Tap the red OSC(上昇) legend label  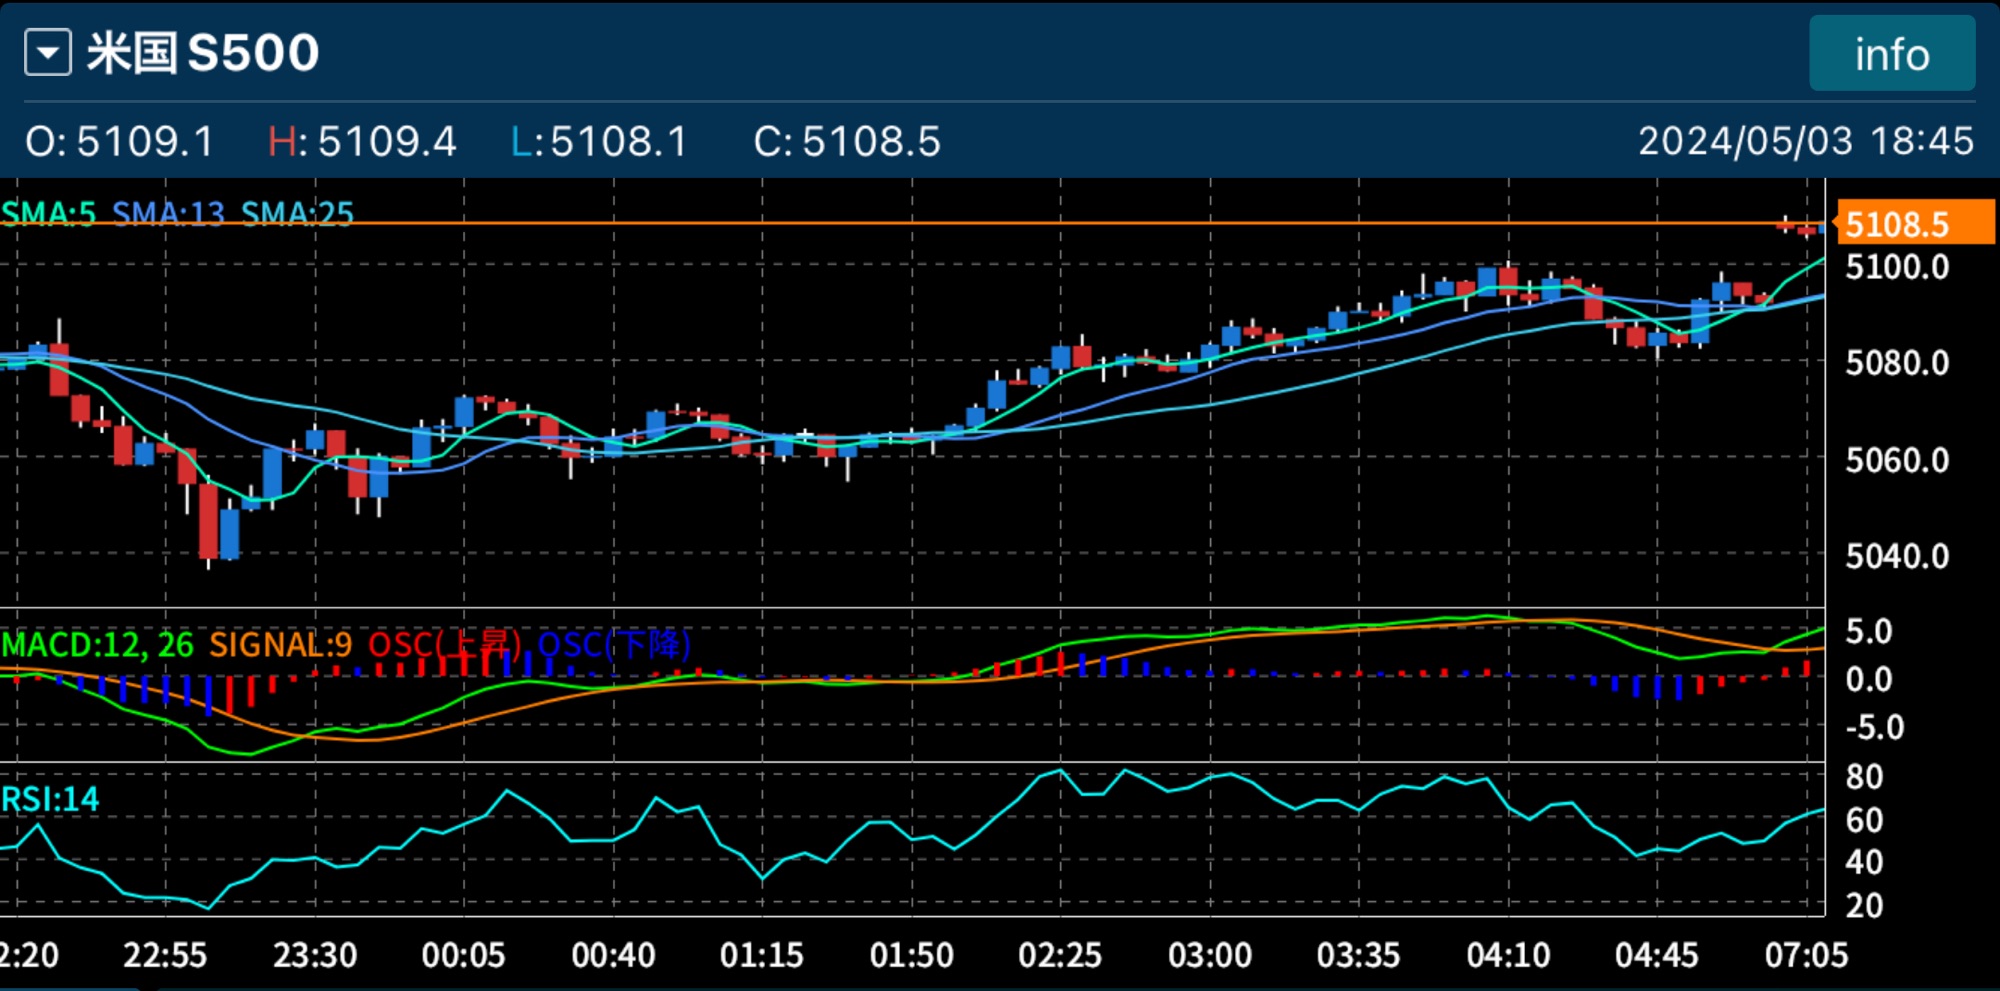(x=445, y=645)
